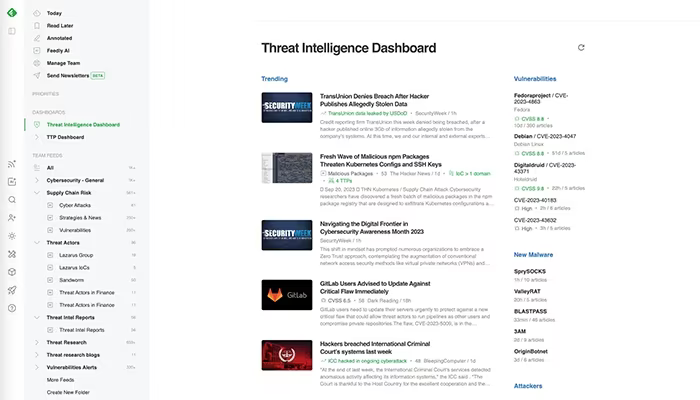Click 'ICC hacked in ongoing cyberattack' tag
This screenshot has height=400, width=700.
pyautogui.click(x=367, y=361)
